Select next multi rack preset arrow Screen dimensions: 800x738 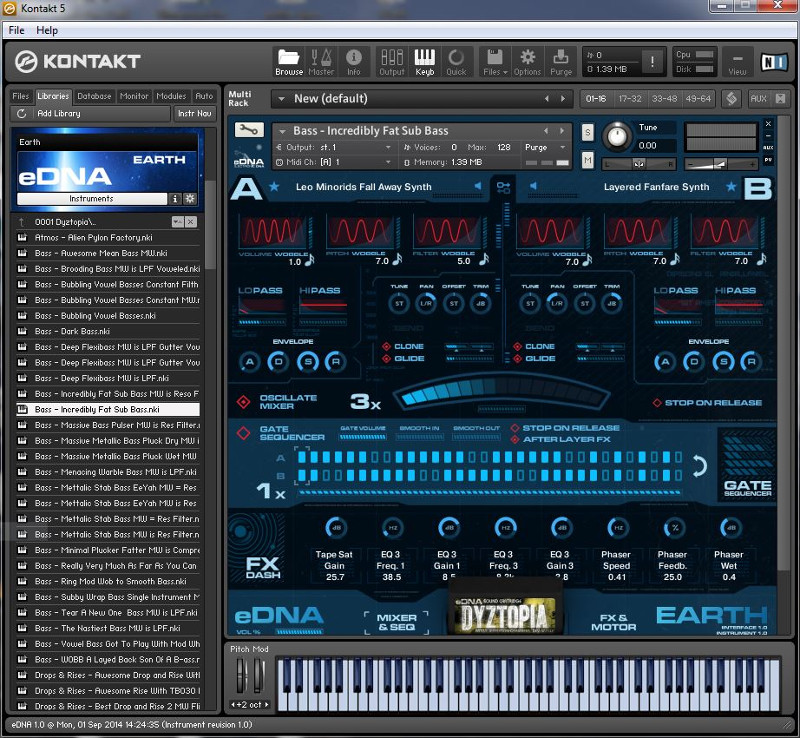pos(563,99)
